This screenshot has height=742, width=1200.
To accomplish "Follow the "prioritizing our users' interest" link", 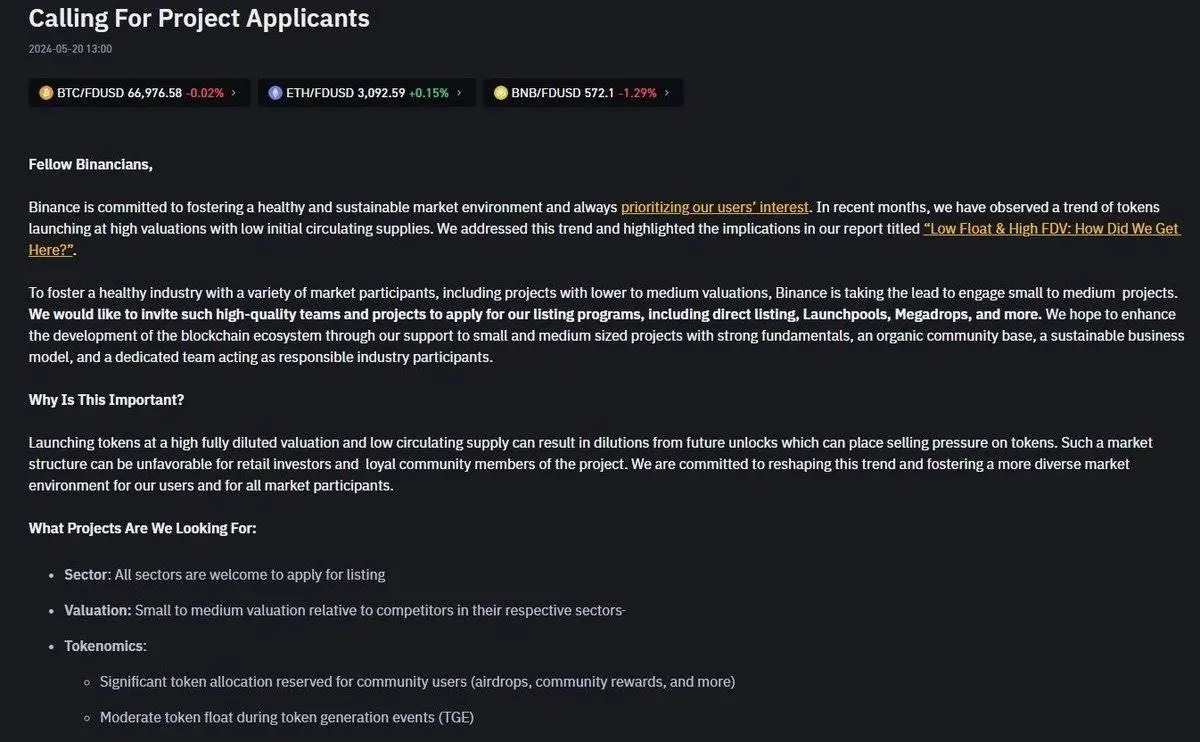I will pos(714,207).
